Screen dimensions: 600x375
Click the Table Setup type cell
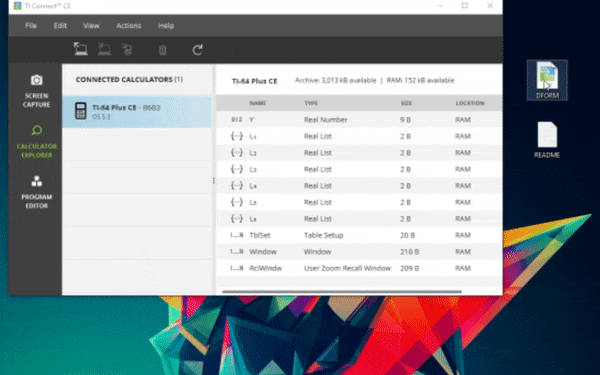pos(323,235)
